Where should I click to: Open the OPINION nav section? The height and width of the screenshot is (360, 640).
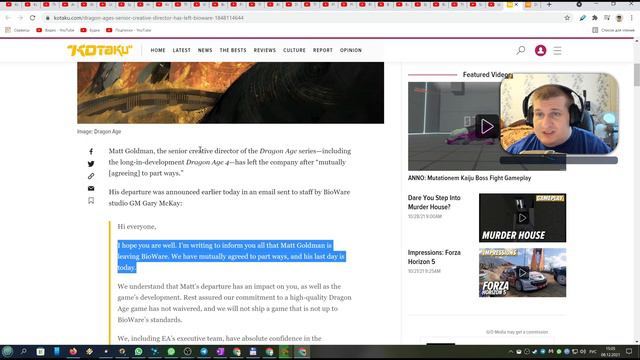tap(351, 50)
